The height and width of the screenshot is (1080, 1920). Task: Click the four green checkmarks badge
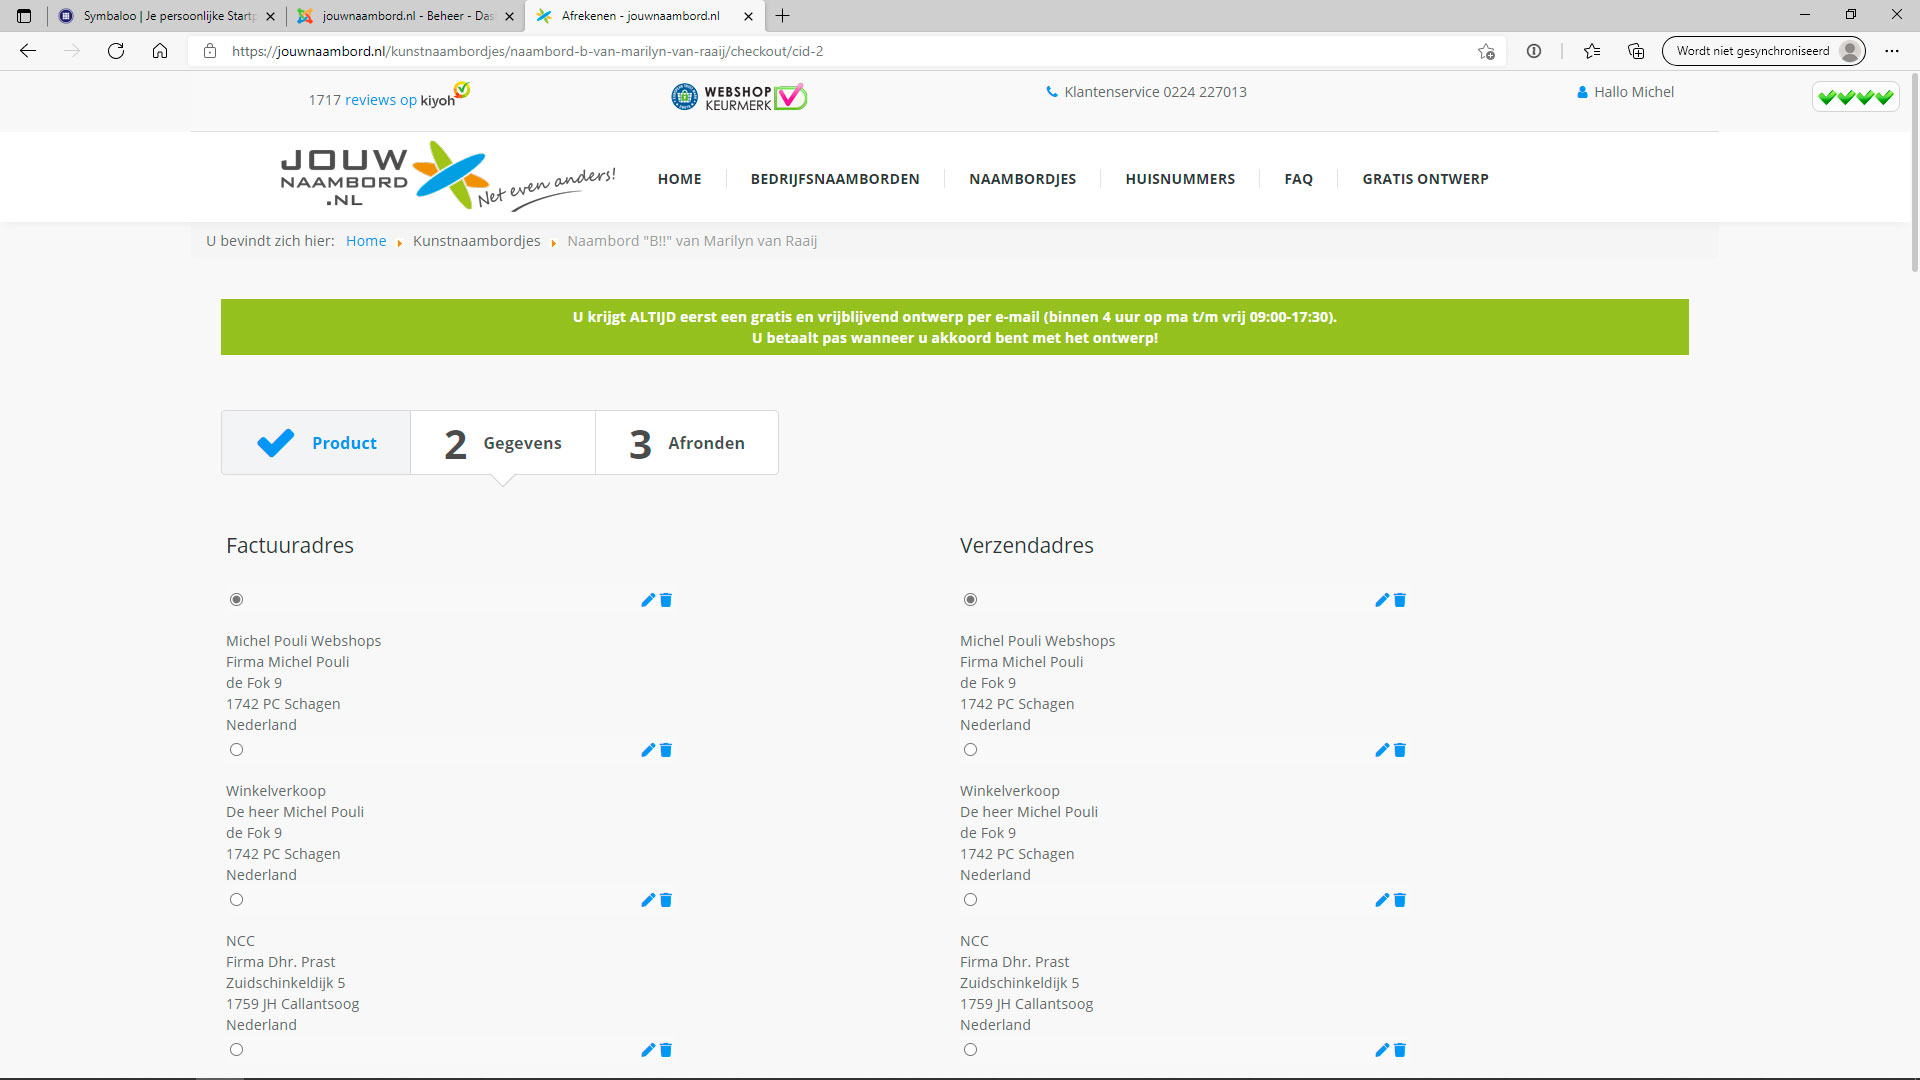1856,97
